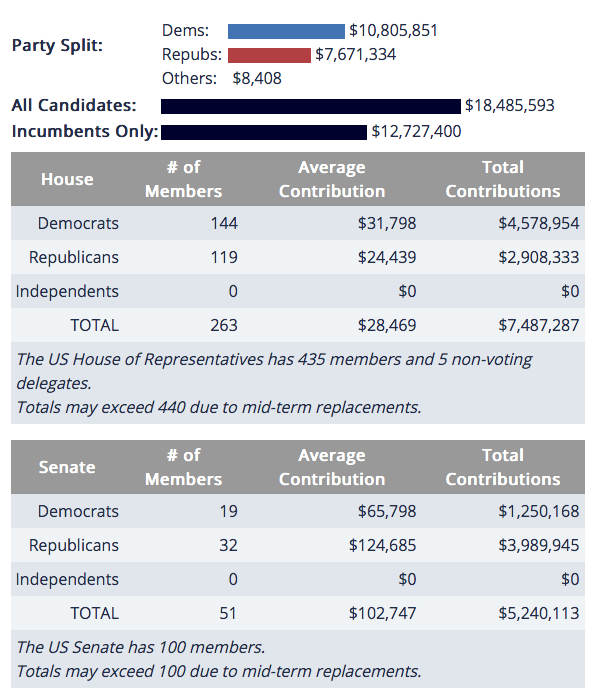
Task: Click the Senate table column header
Action: (x=67, y=467)
